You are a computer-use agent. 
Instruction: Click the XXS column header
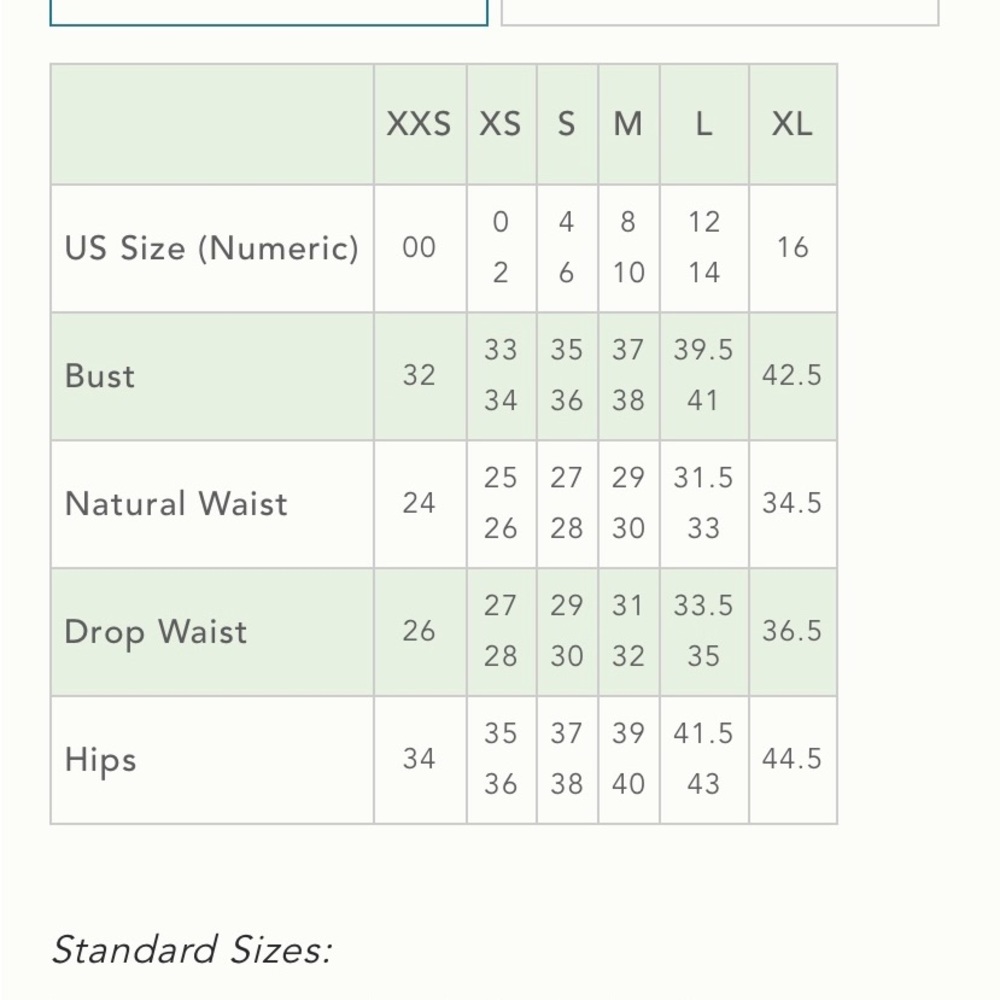pos(419,124)
